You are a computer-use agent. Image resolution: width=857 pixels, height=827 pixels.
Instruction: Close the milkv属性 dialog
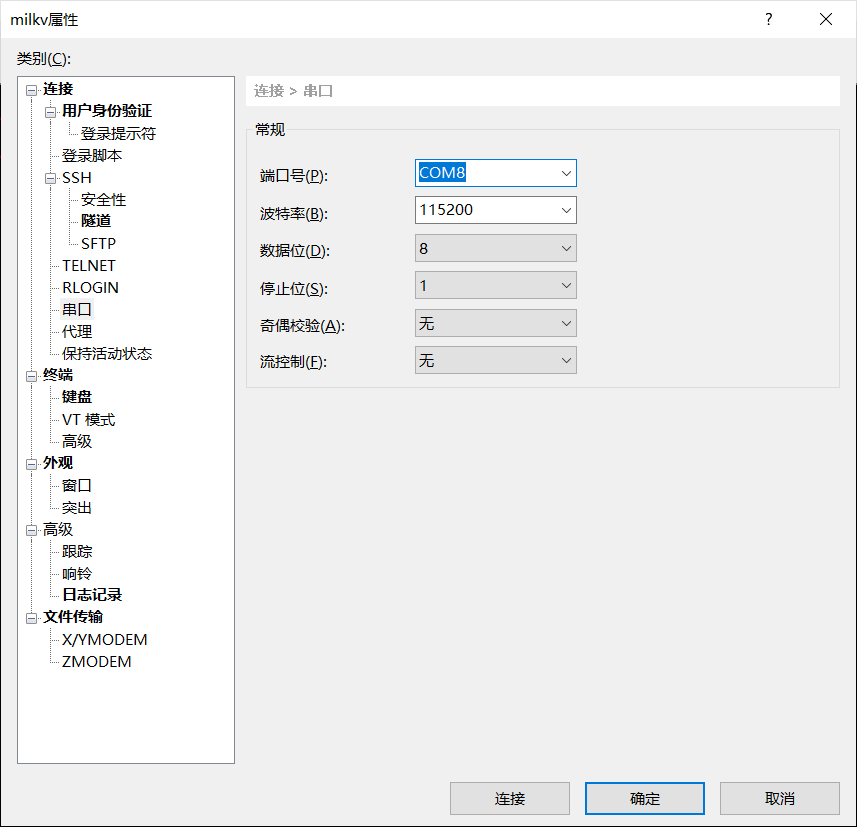pyautogui.click(x=826, y=20)
